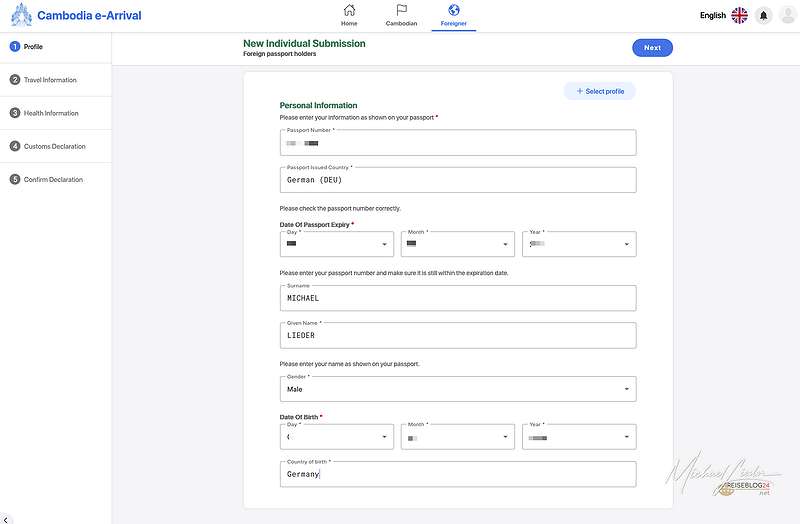Go to Health Information step
The height and width of the screenshot is (524, 800).
click(51, 113)
